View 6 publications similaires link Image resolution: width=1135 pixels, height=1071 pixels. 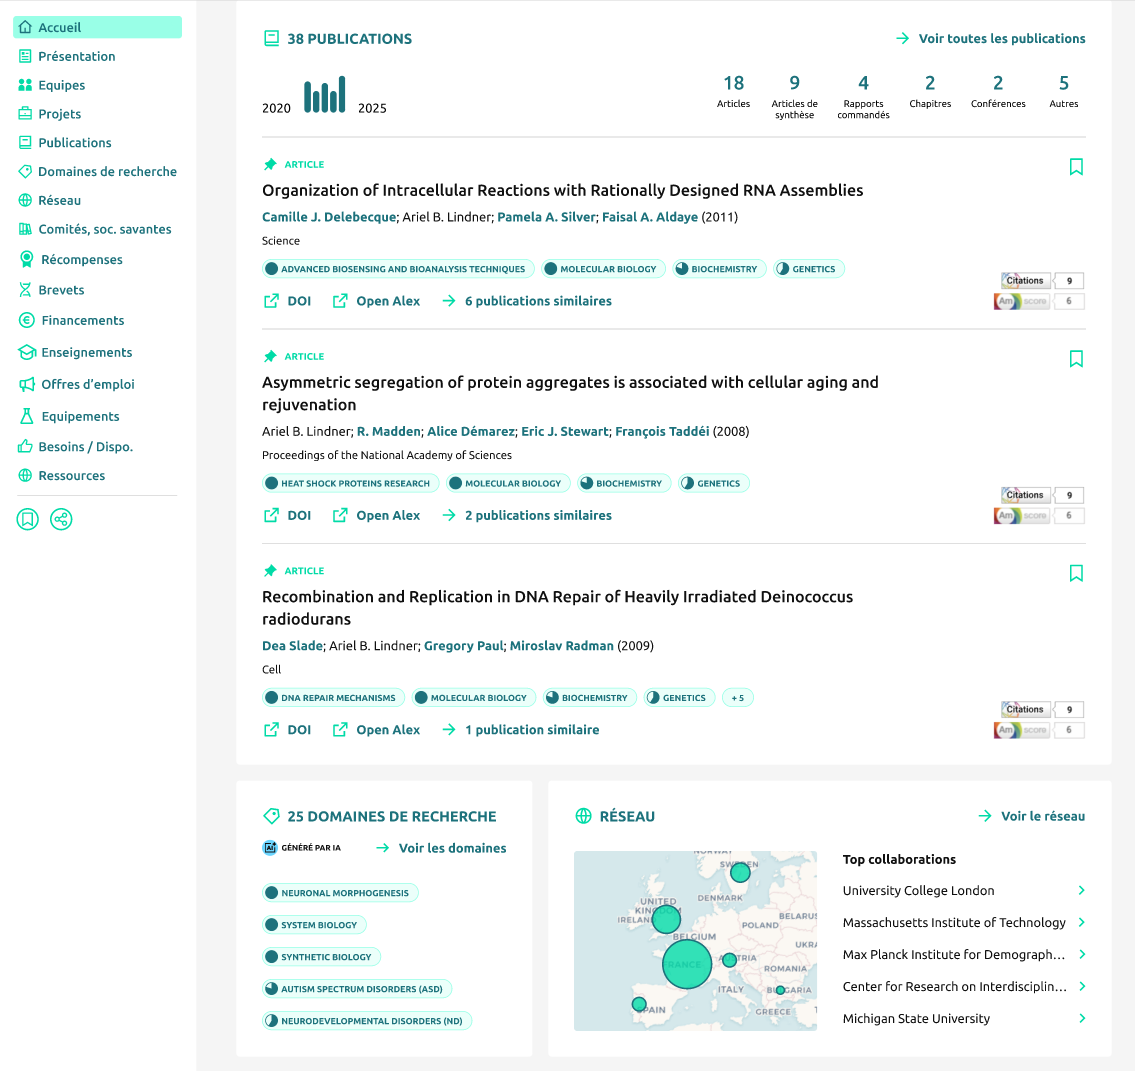[x=537, y=301]
